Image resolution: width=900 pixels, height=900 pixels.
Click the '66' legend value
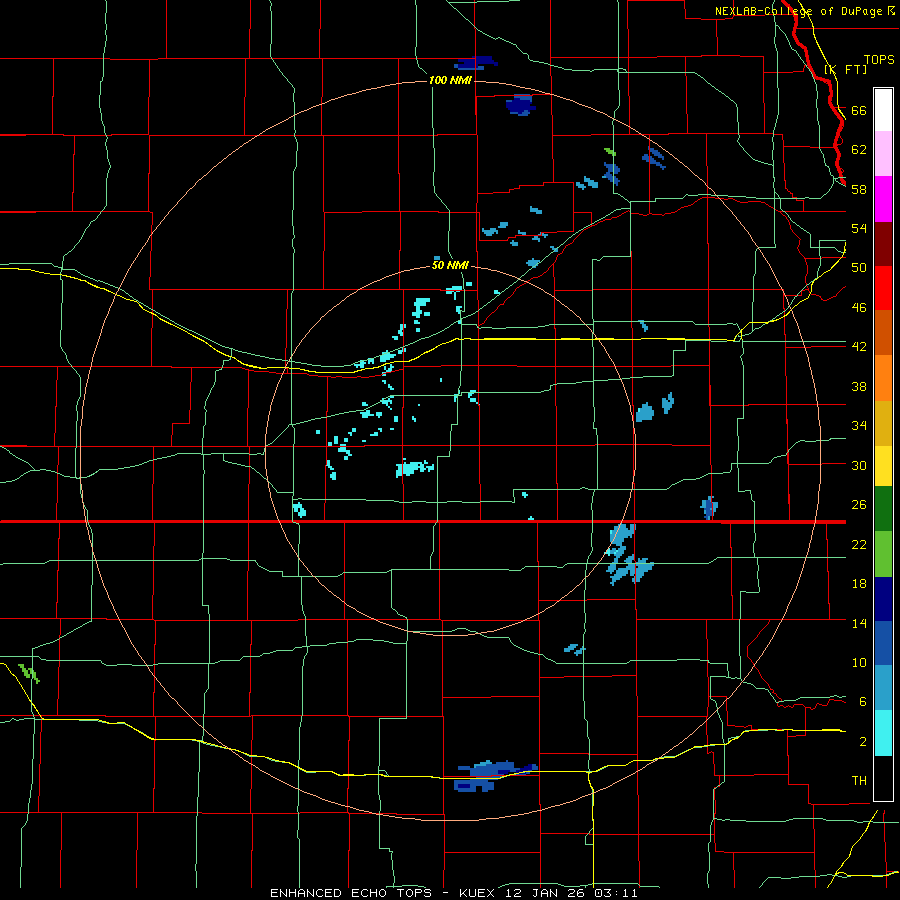point(859,111)
